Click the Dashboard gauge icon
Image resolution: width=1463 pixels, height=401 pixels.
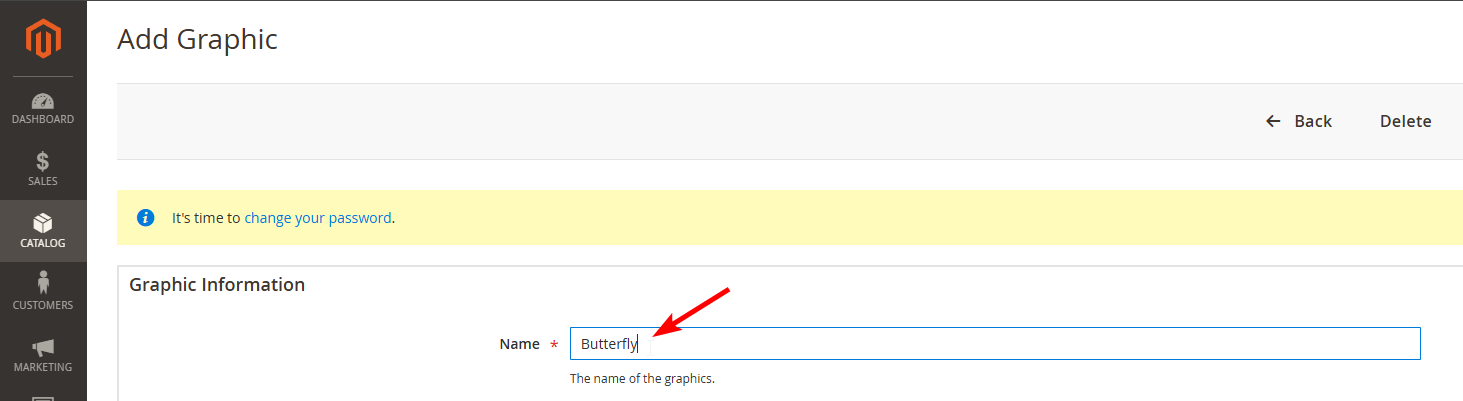pos(43,101)
